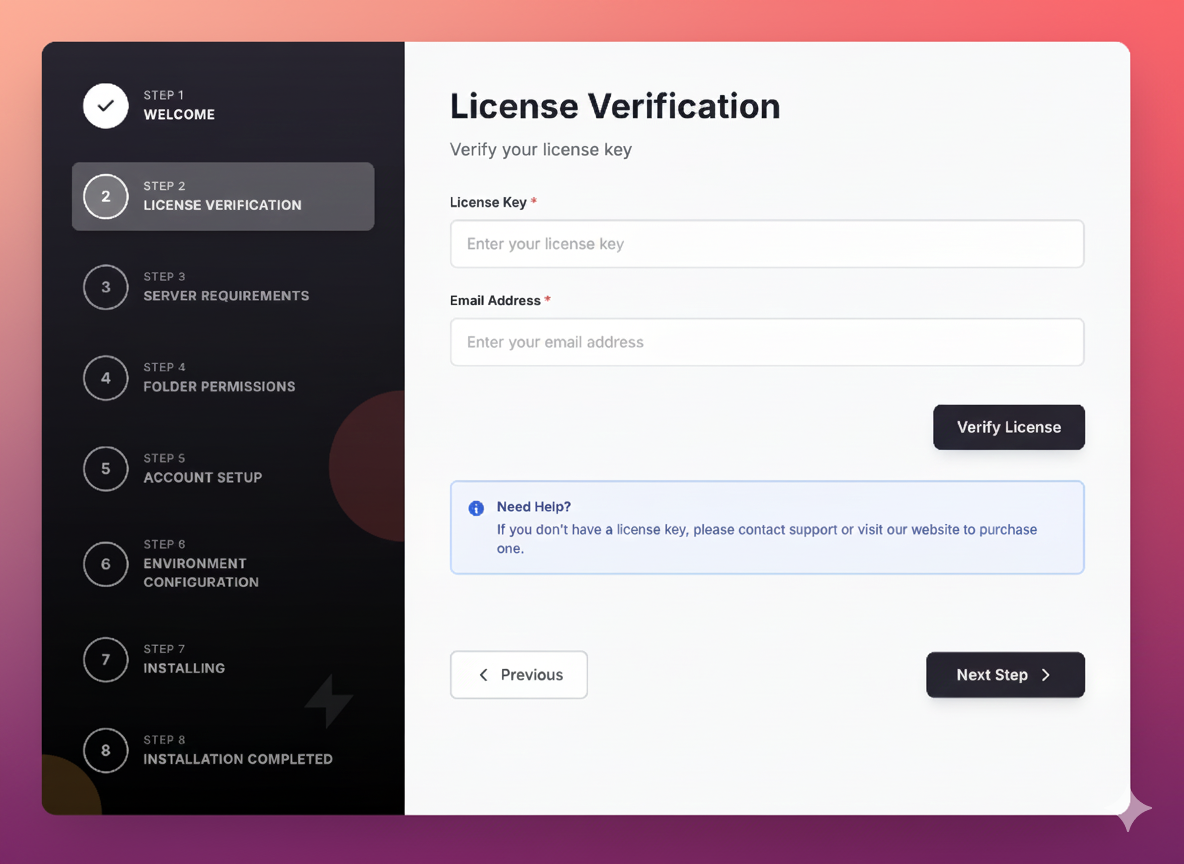This screenshot has width=1184, height=864.
Task: Click the Step 4 number circle
Action: click(106, 378)
